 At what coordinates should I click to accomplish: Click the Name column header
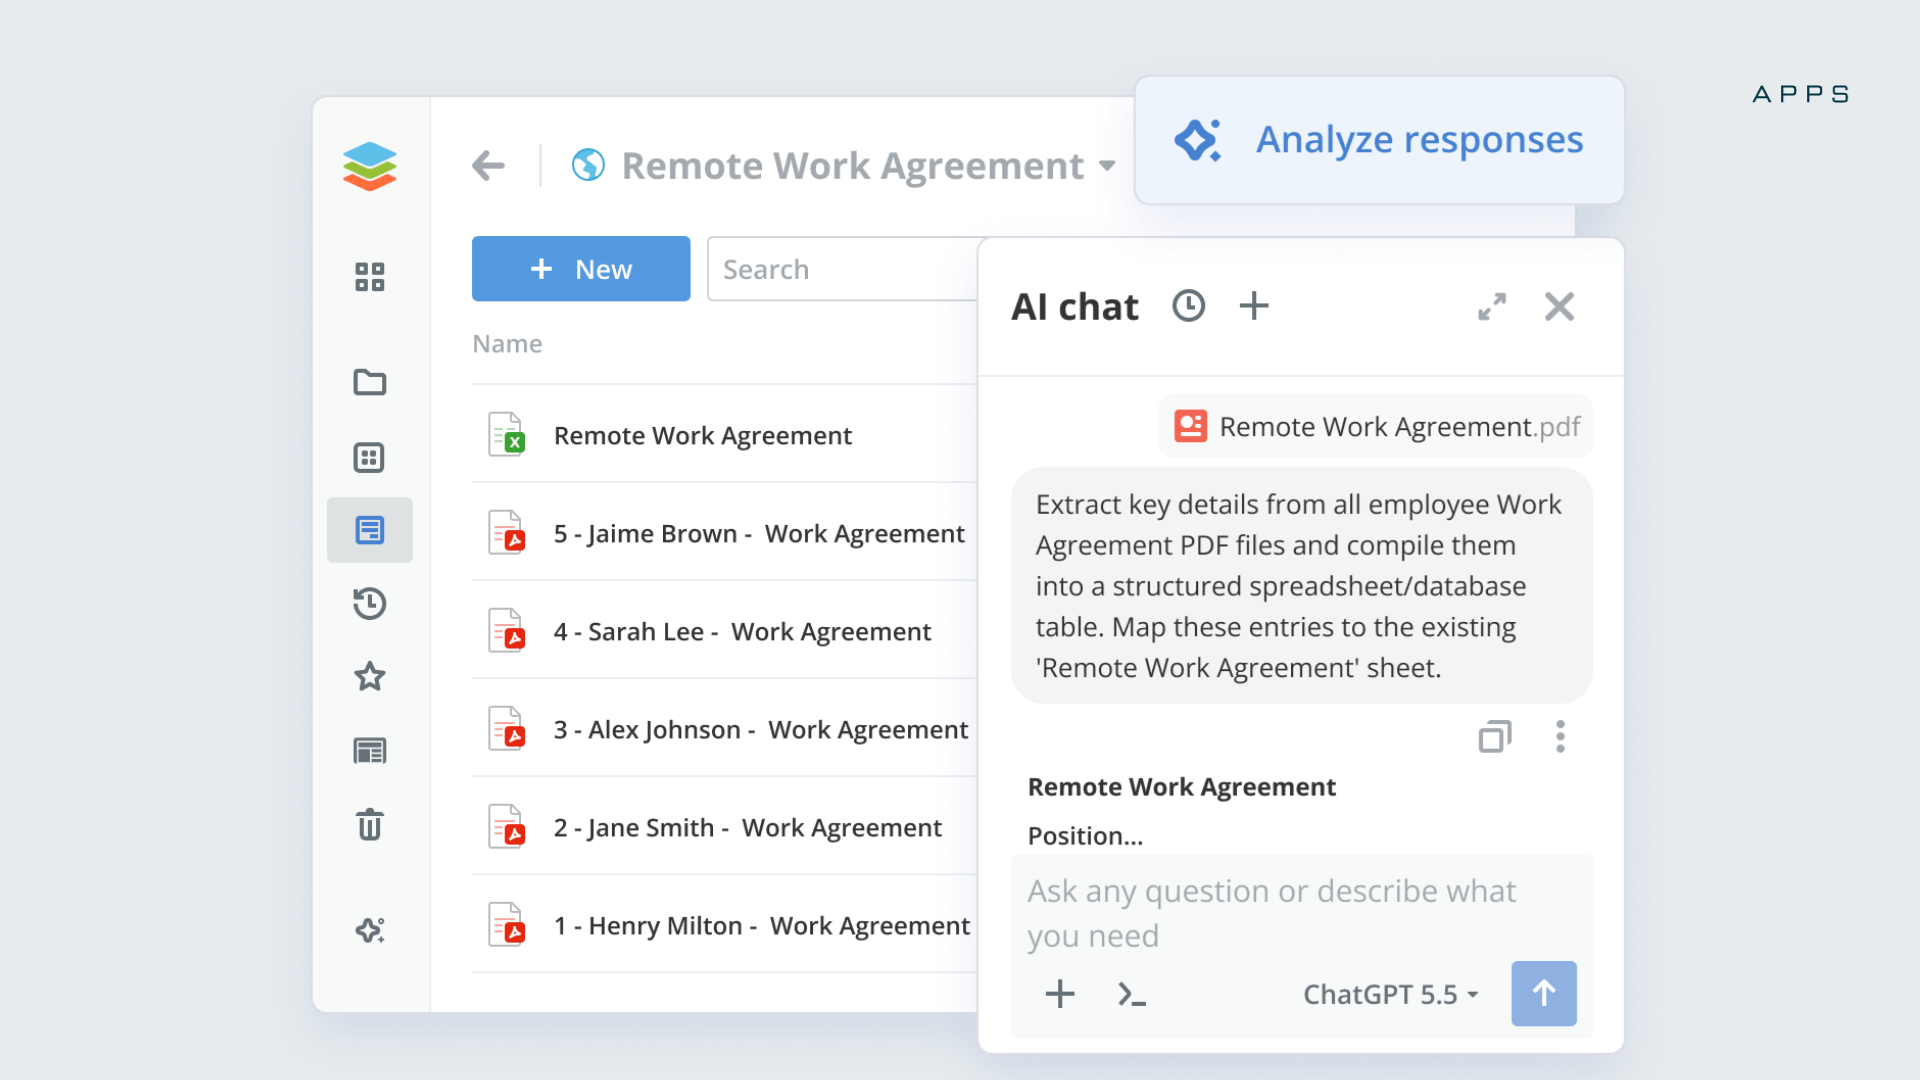[507, 344]
